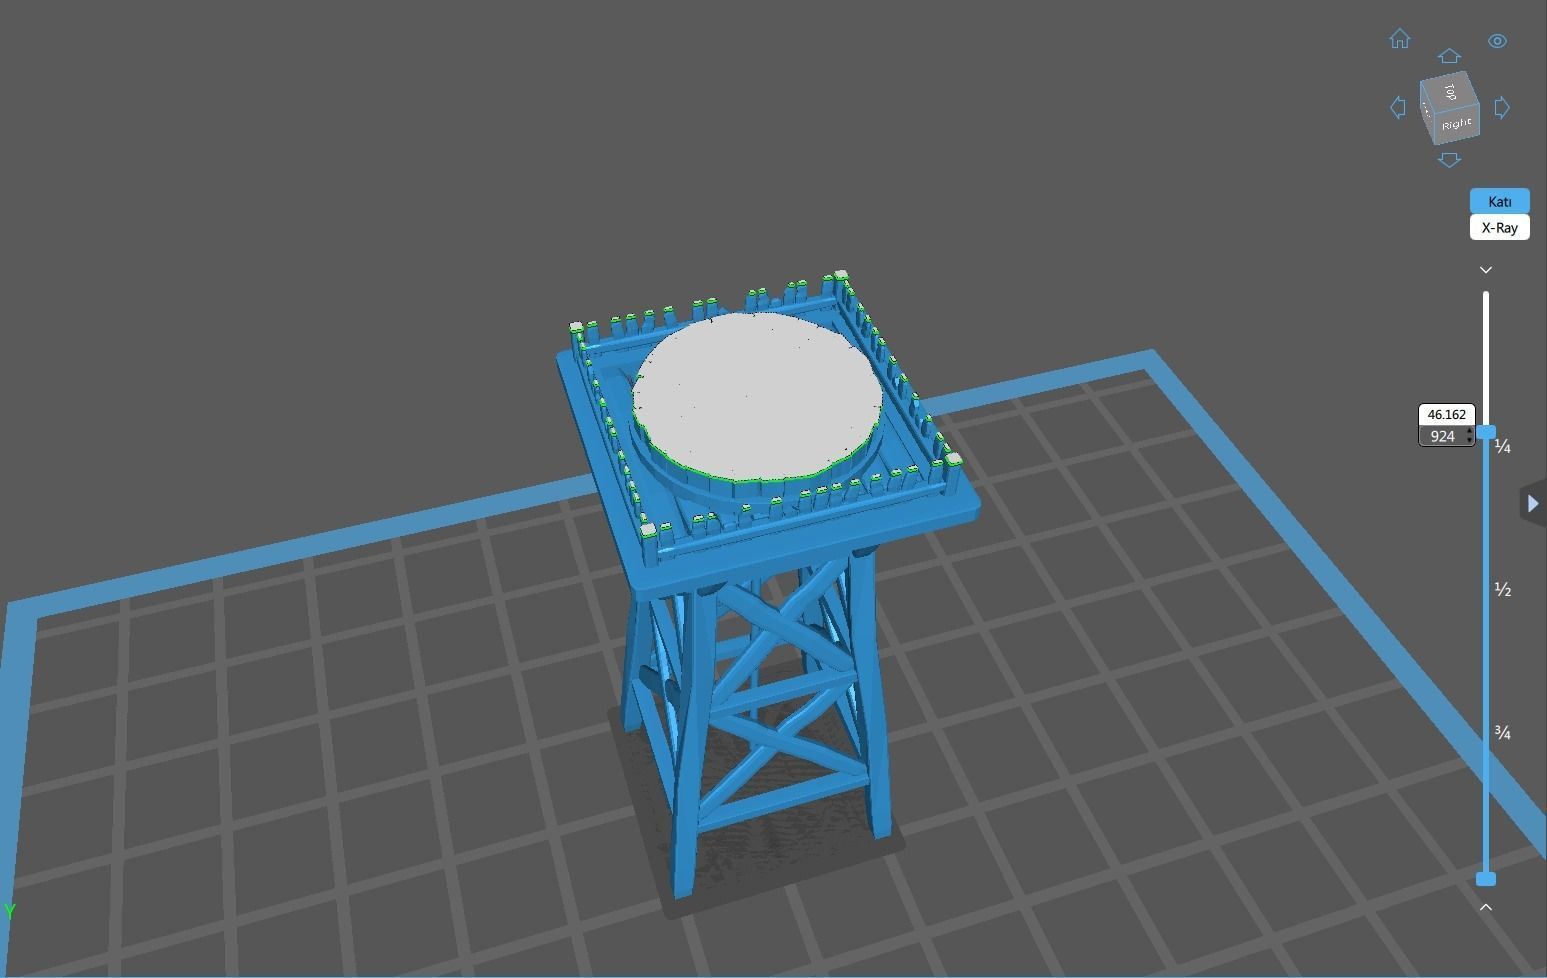This screenshot has width=1547, height=978.
Task: Rotate view up with the up arrow
Action: pos(1449,56)
